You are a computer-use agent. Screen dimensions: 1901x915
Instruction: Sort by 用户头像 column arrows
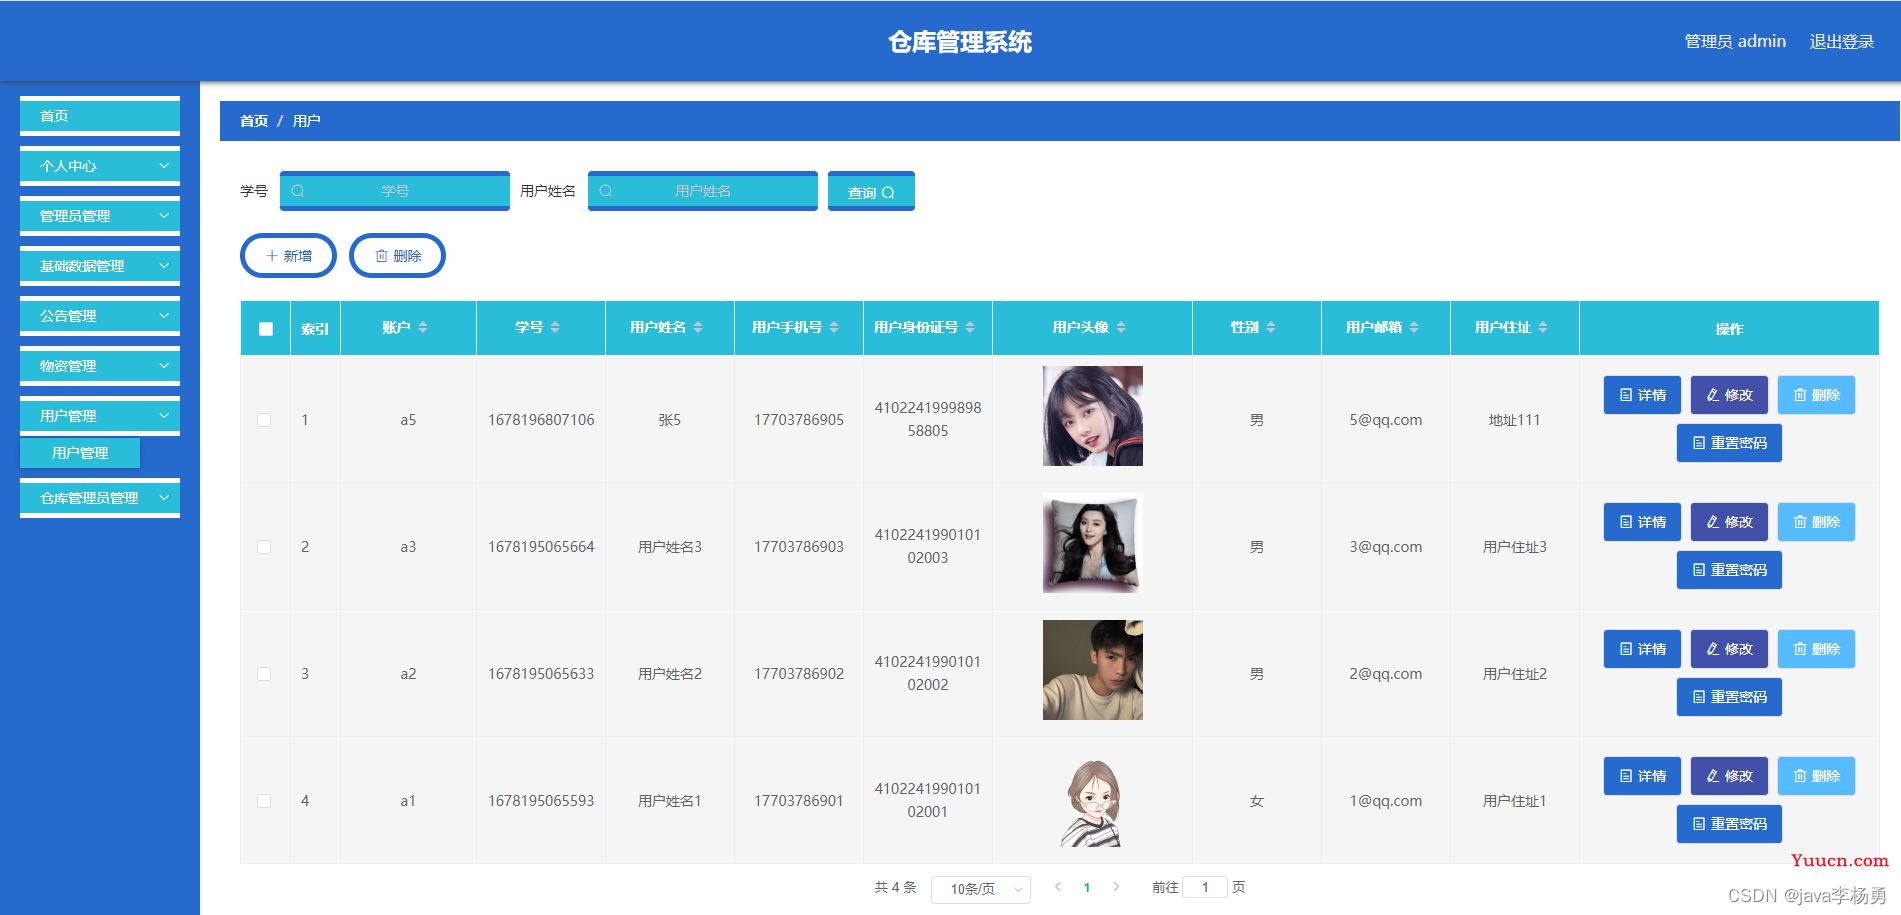[1121, 327]
